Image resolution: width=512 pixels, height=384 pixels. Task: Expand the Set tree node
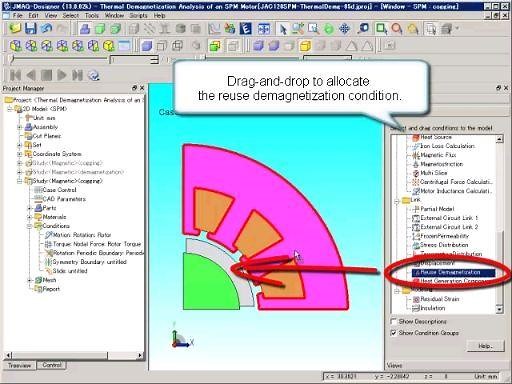20,145
